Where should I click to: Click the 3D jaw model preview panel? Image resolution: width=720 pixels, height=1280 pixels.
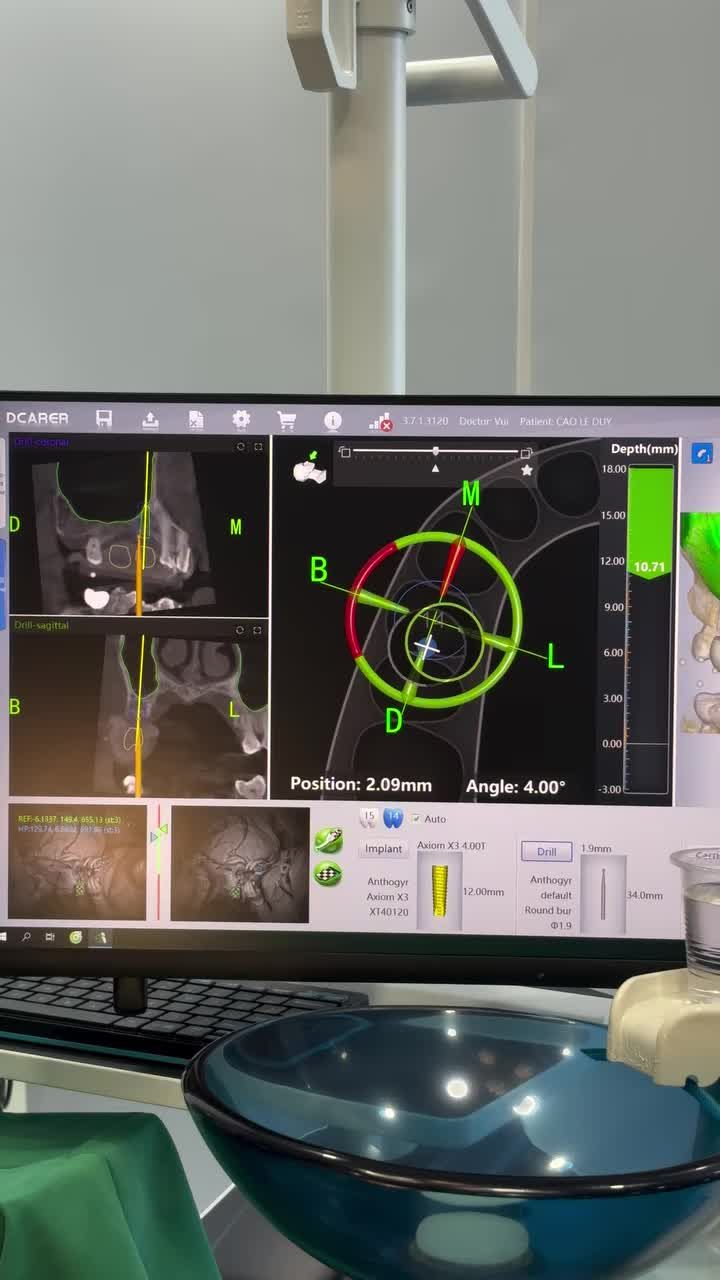point(701,622)
